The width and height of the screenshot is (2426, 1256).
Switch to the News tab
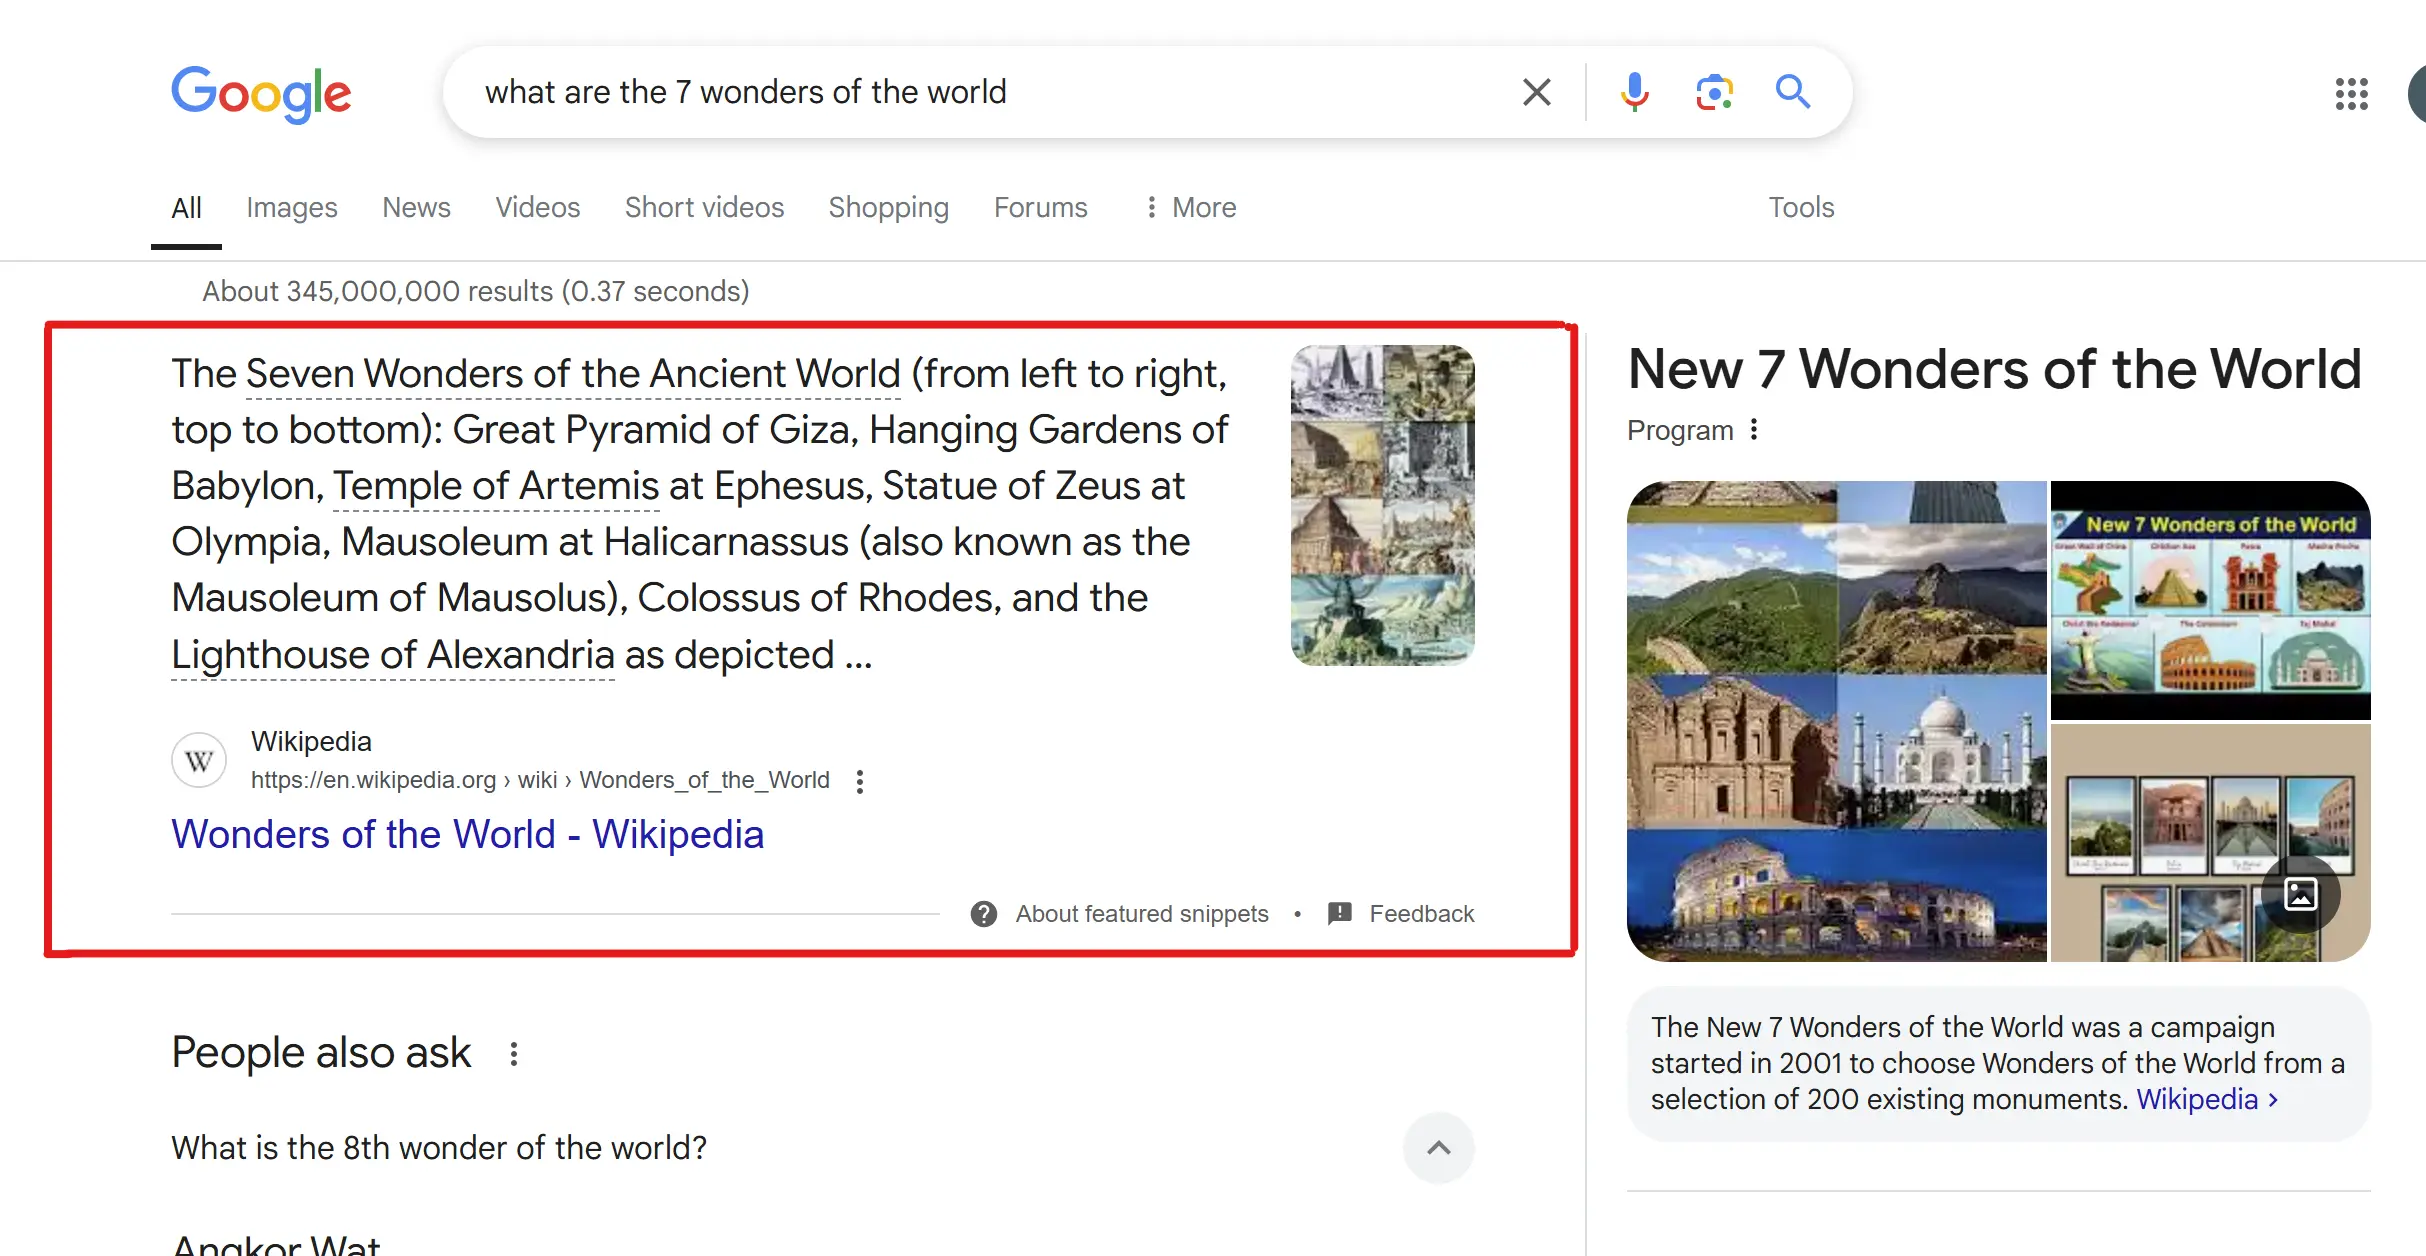coord(416,207)
